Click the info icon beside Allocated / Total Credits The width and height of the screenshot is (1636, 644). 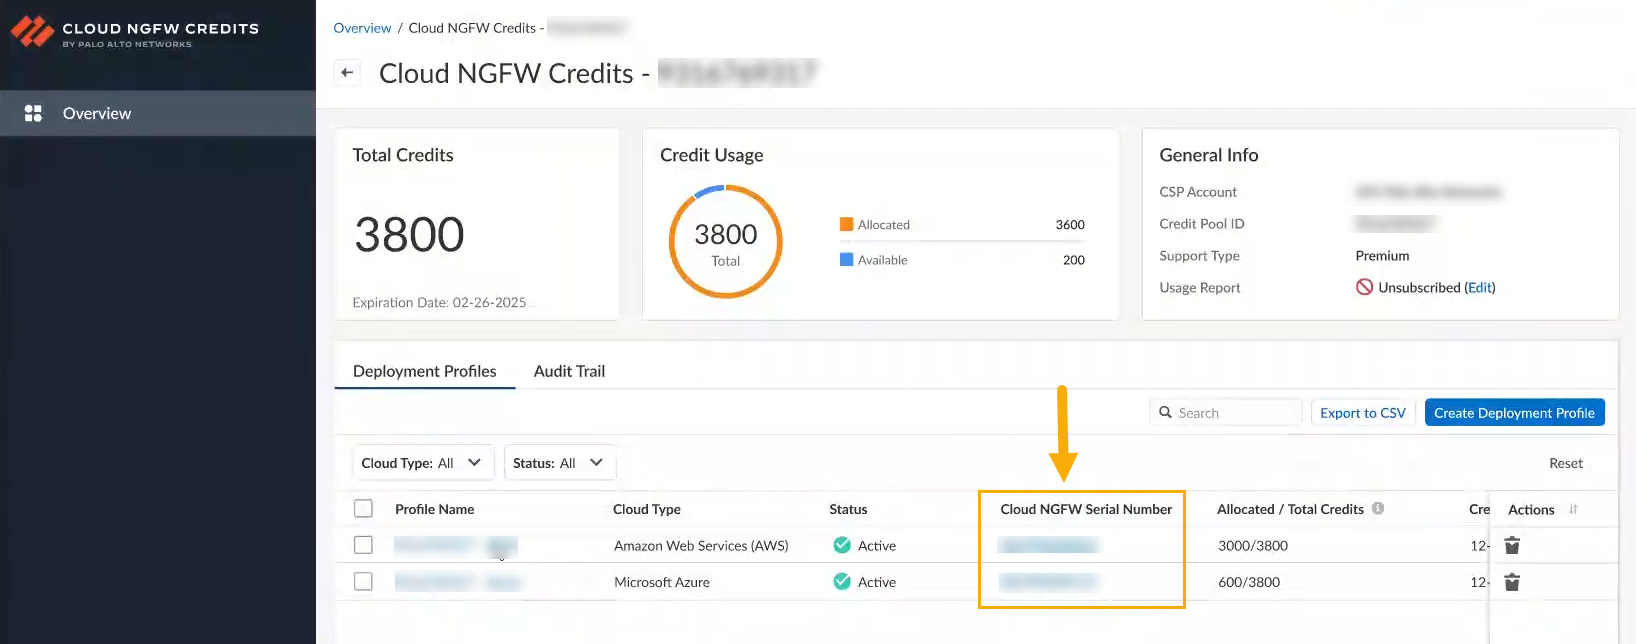(x=1378, y=508)
